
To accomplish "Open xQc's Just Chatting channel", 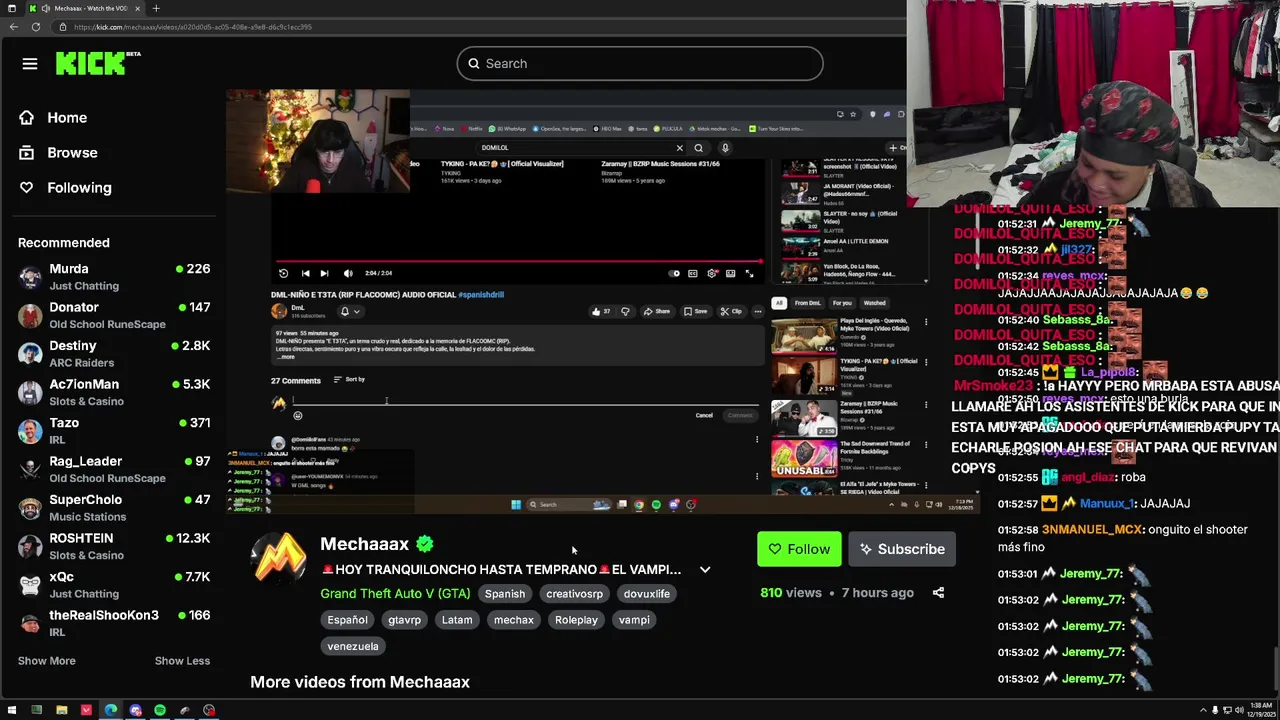I will (x=113, y=585).
